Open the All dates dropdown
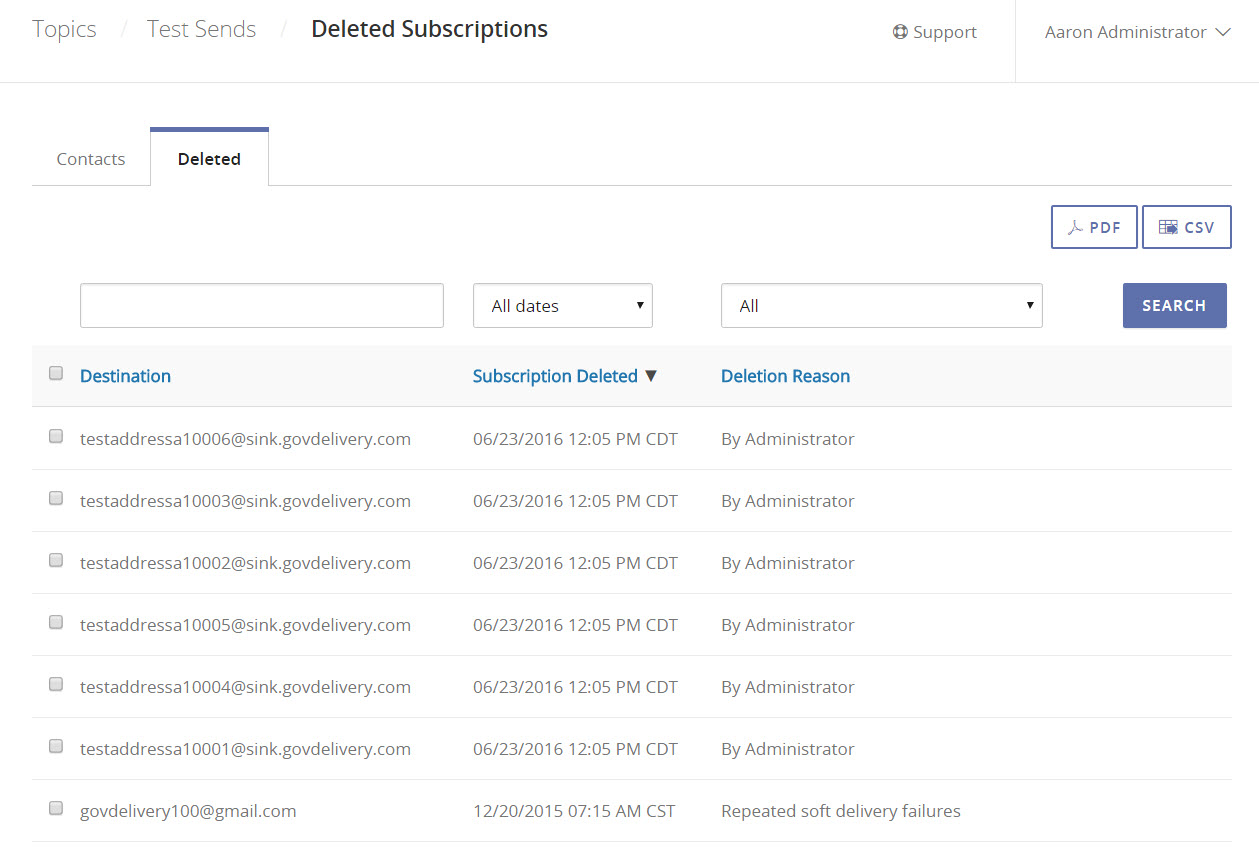The height and width of the screenshot is (850, 1259). pyautogui.click(x=562, y=306)
